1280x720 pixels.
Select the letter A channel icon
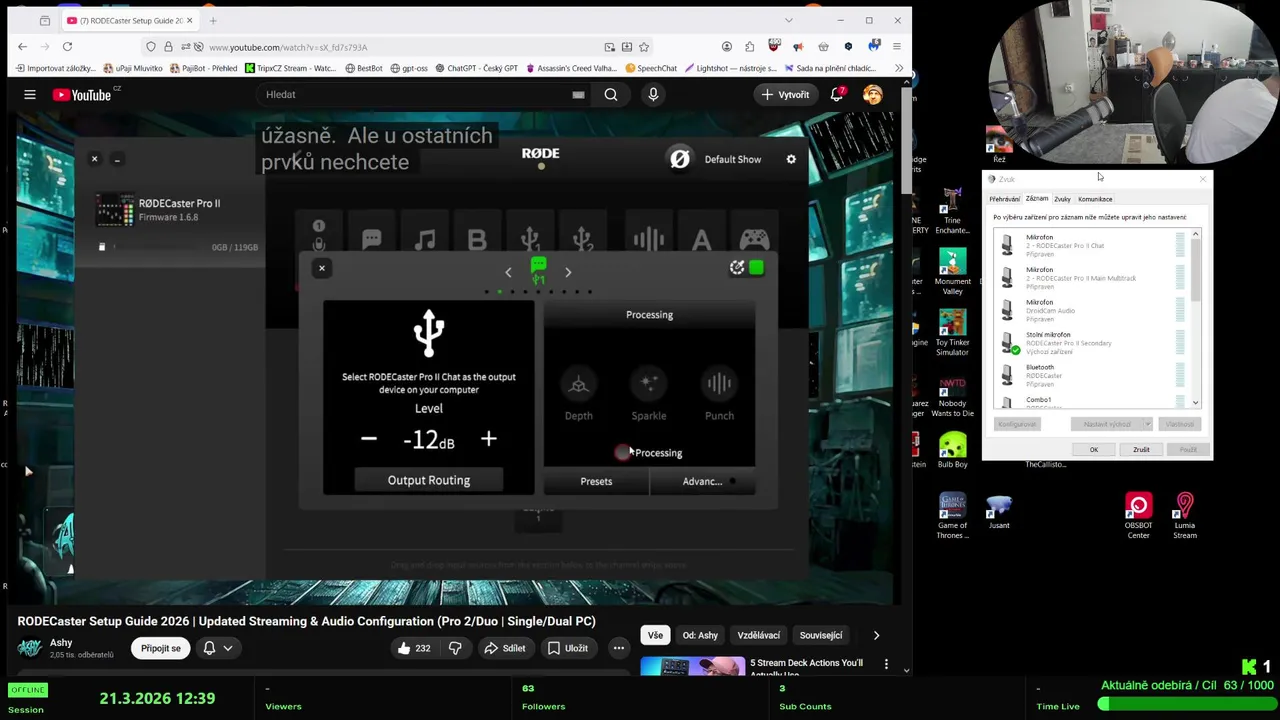pyautogui.click(x=701, y=239)
